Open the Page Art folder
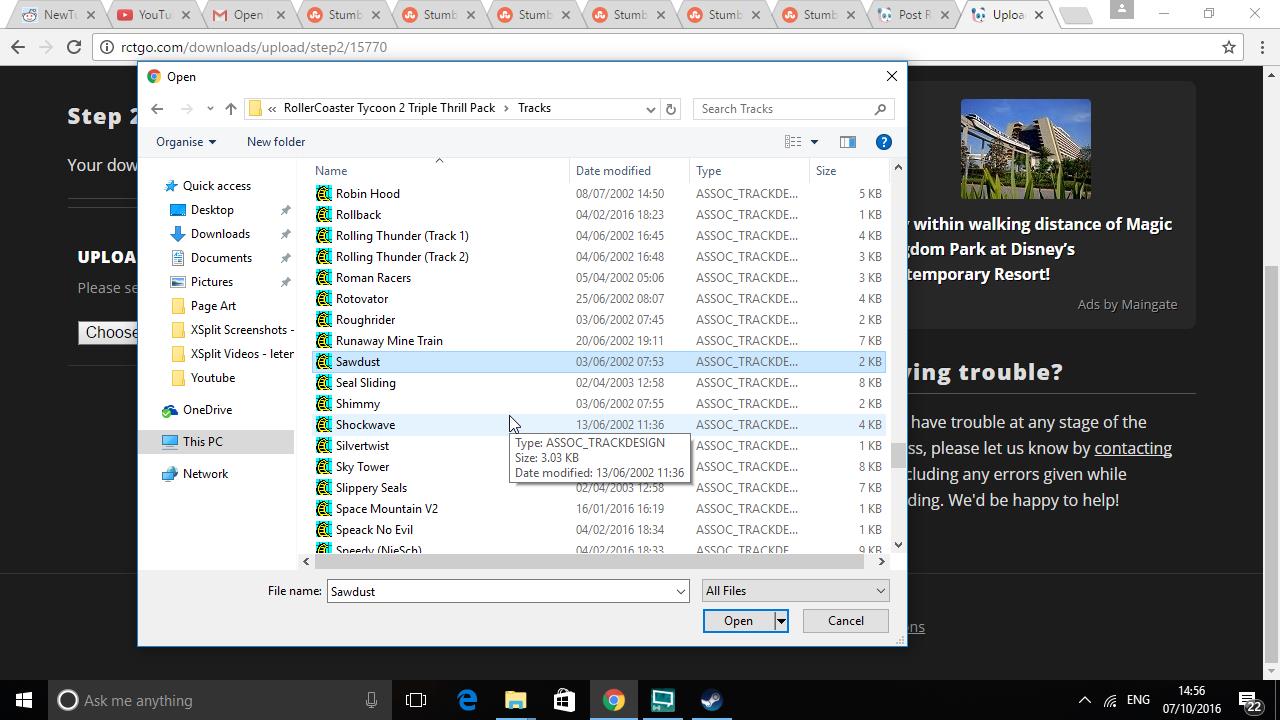The image size is (1280, 720). click(x=213, y=306)
